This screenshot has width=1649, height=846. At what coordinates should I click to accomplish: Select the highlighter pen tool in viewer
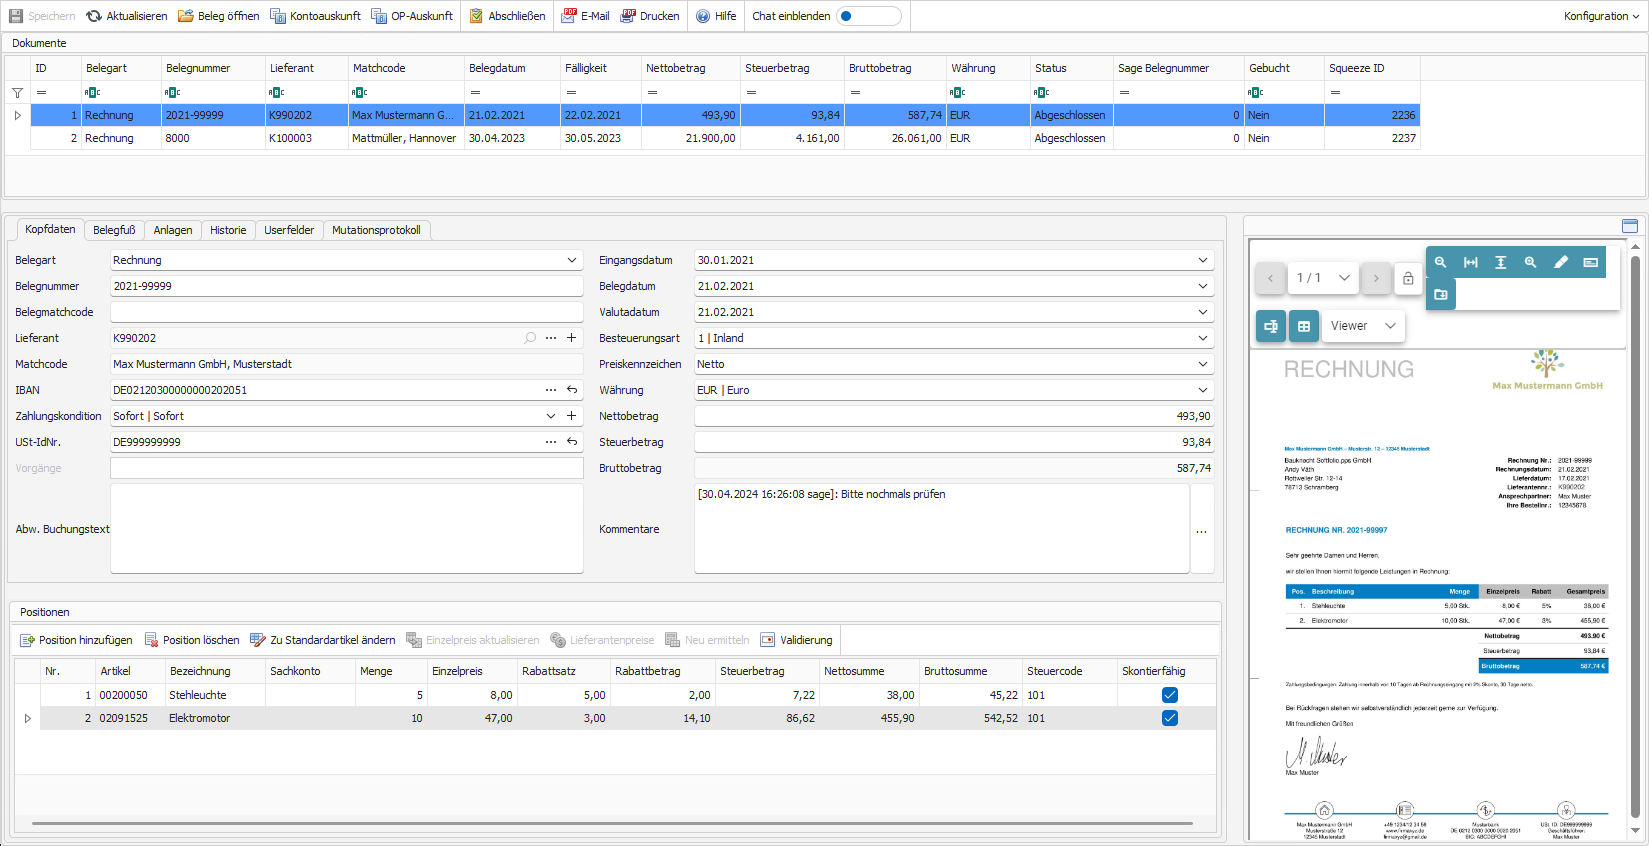coord(1560,262)
